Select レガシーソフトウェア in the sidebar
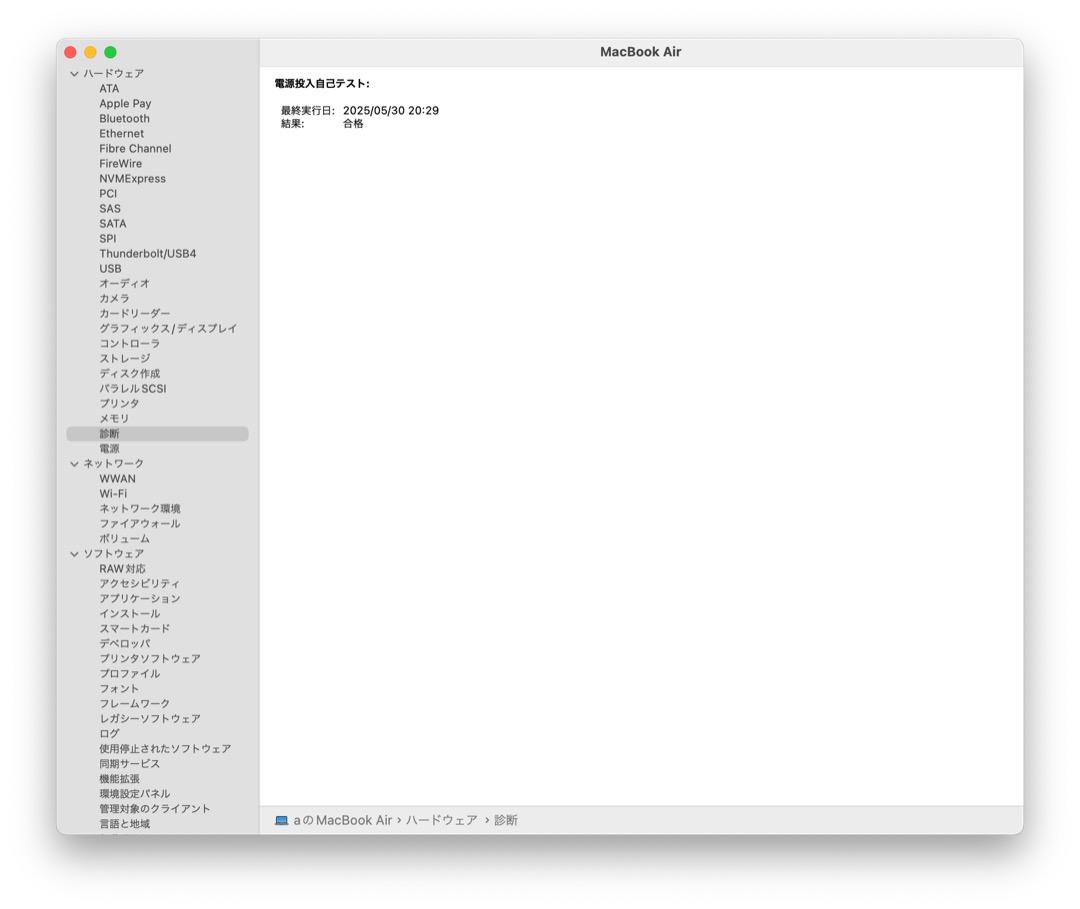Image resolution: width=1080 pixels, height=909 pixels. pyautogui.click(x=150, y=719)
